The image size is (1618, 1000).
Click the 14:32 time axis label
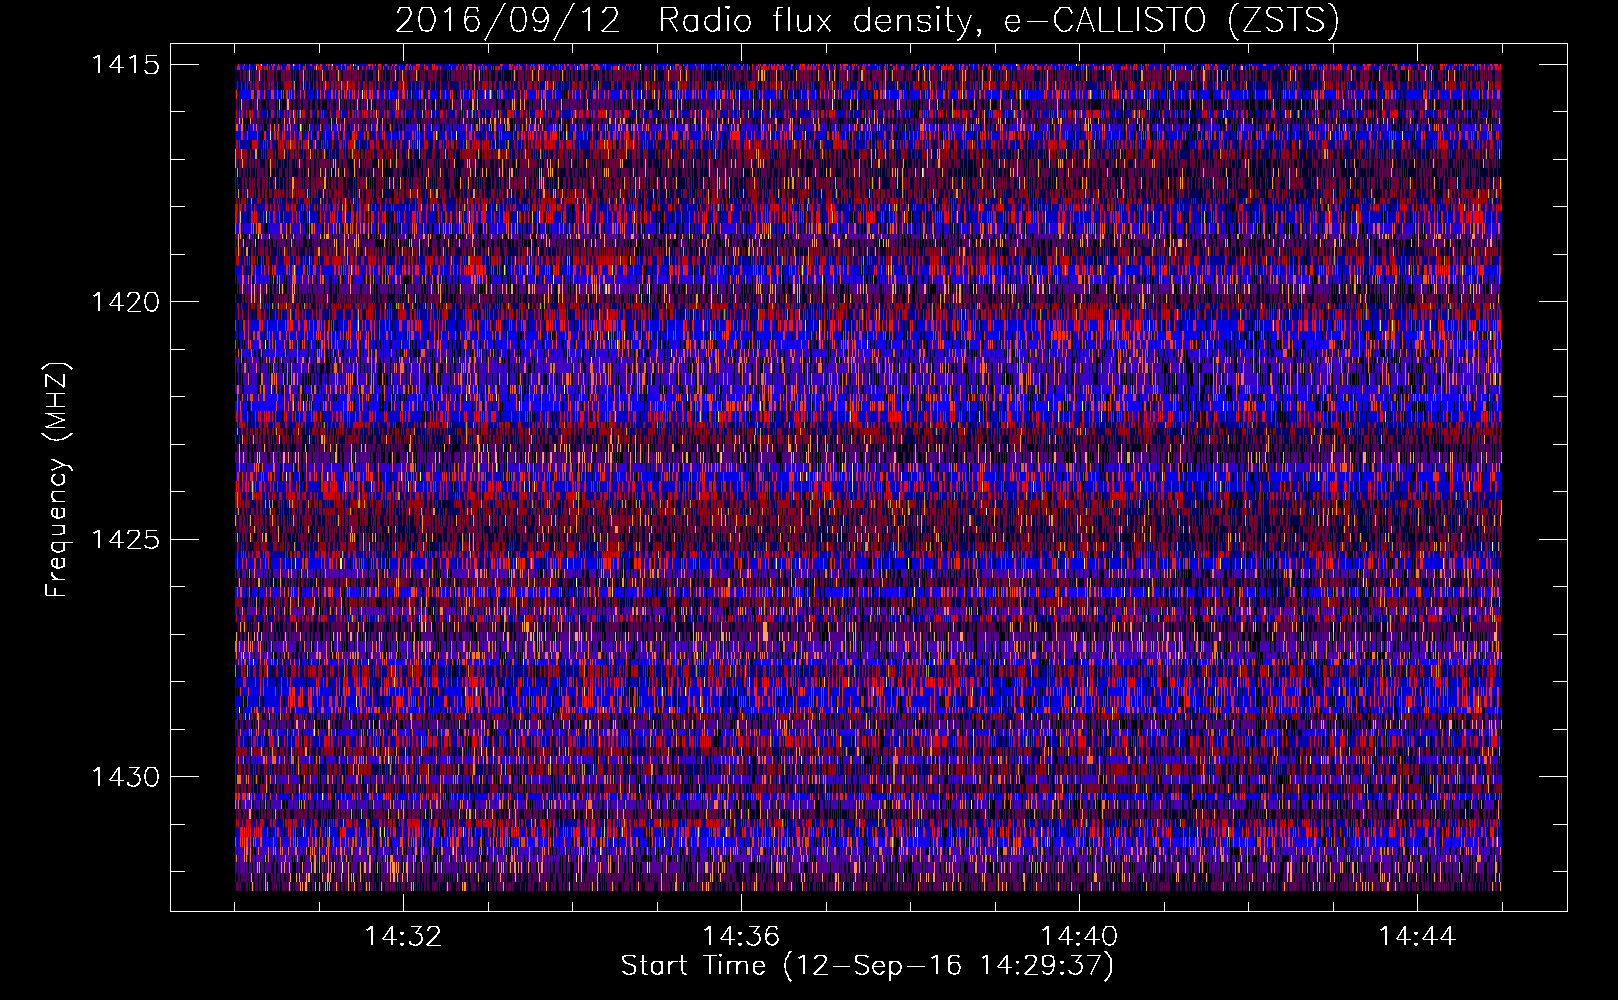point(403,937)
